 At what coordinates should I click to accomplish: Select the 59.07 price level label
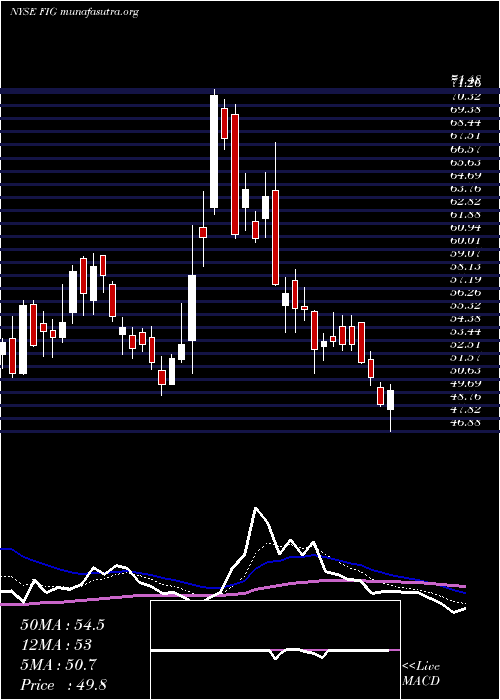466,254
